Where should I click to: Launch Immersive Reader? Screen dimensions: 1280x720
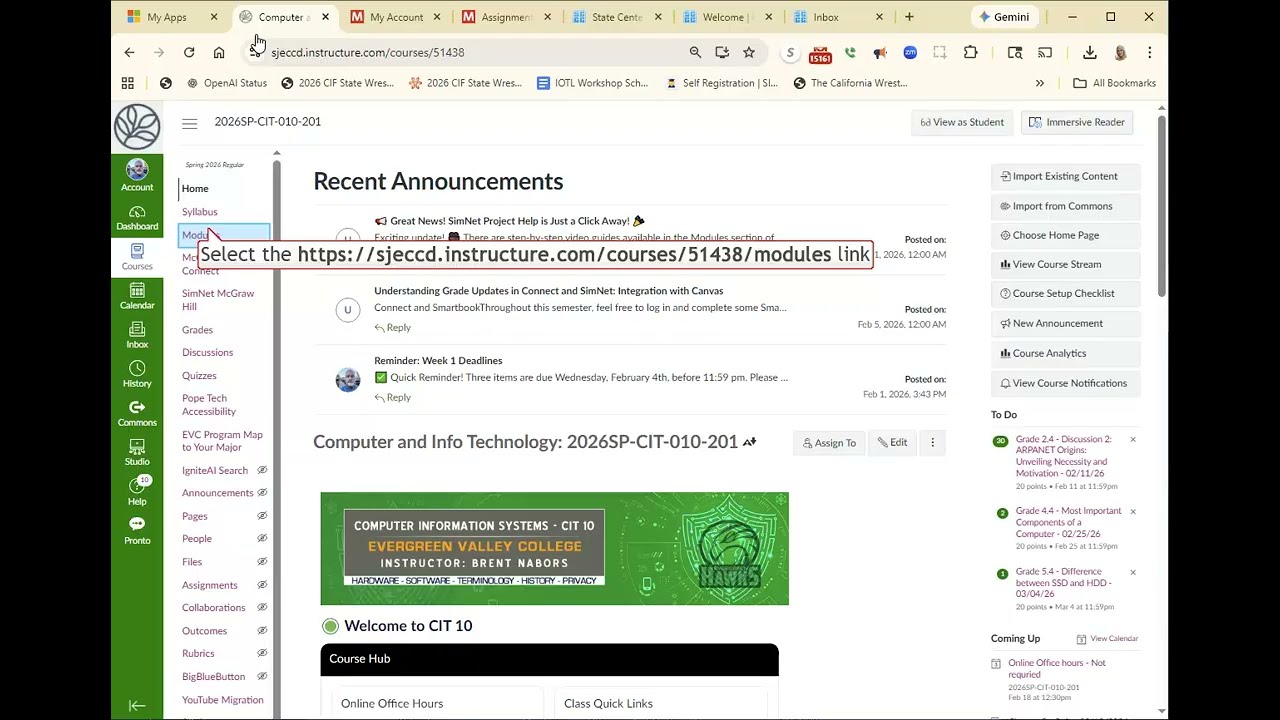(1076, 122)
